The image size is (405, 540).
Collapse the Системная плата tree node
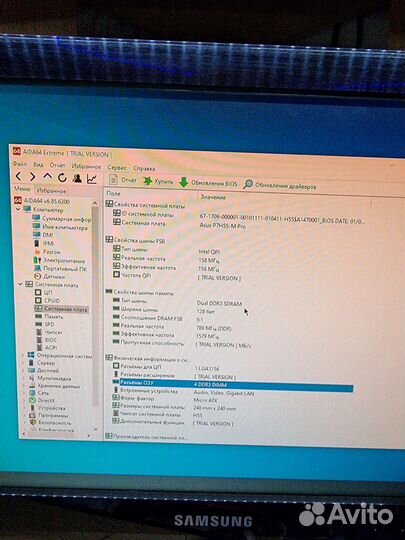[20, 284]
